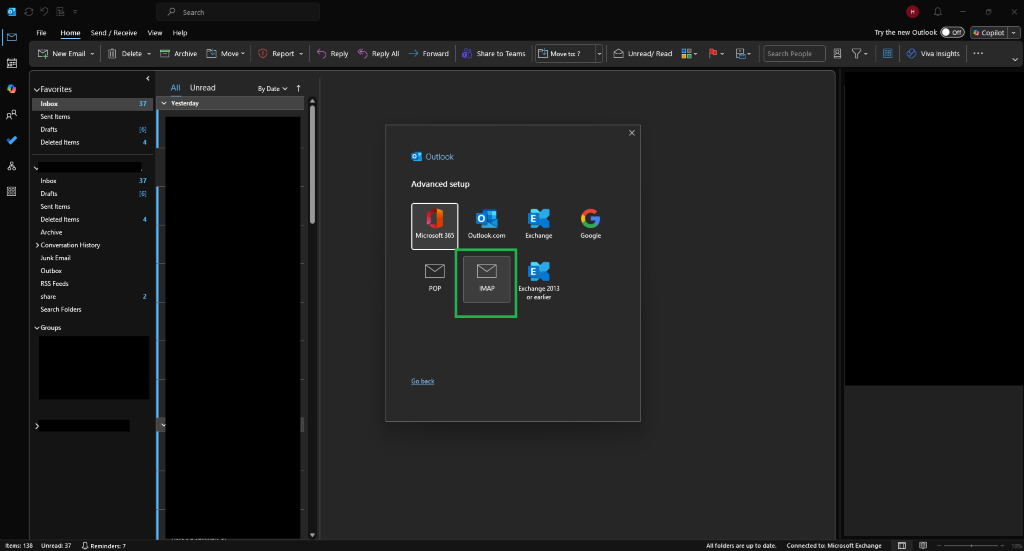The height and width of the screenshot is (551, 1024).
Task: Click the Search box at top
Action: click(x=238, y=12)
